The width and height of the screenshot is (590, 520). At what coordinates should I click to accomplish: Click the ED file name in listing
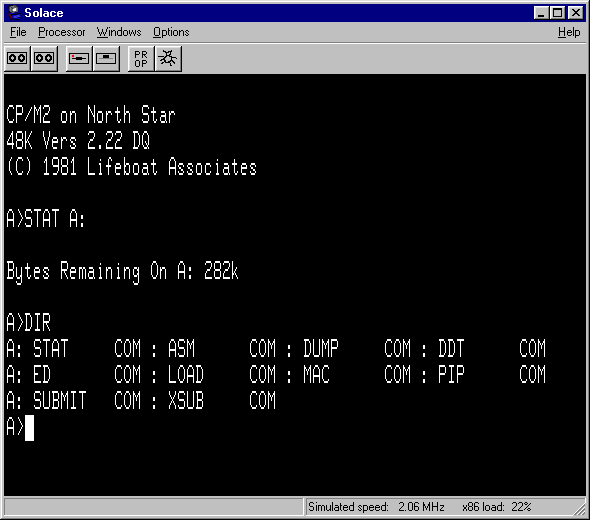coord(42,374)
